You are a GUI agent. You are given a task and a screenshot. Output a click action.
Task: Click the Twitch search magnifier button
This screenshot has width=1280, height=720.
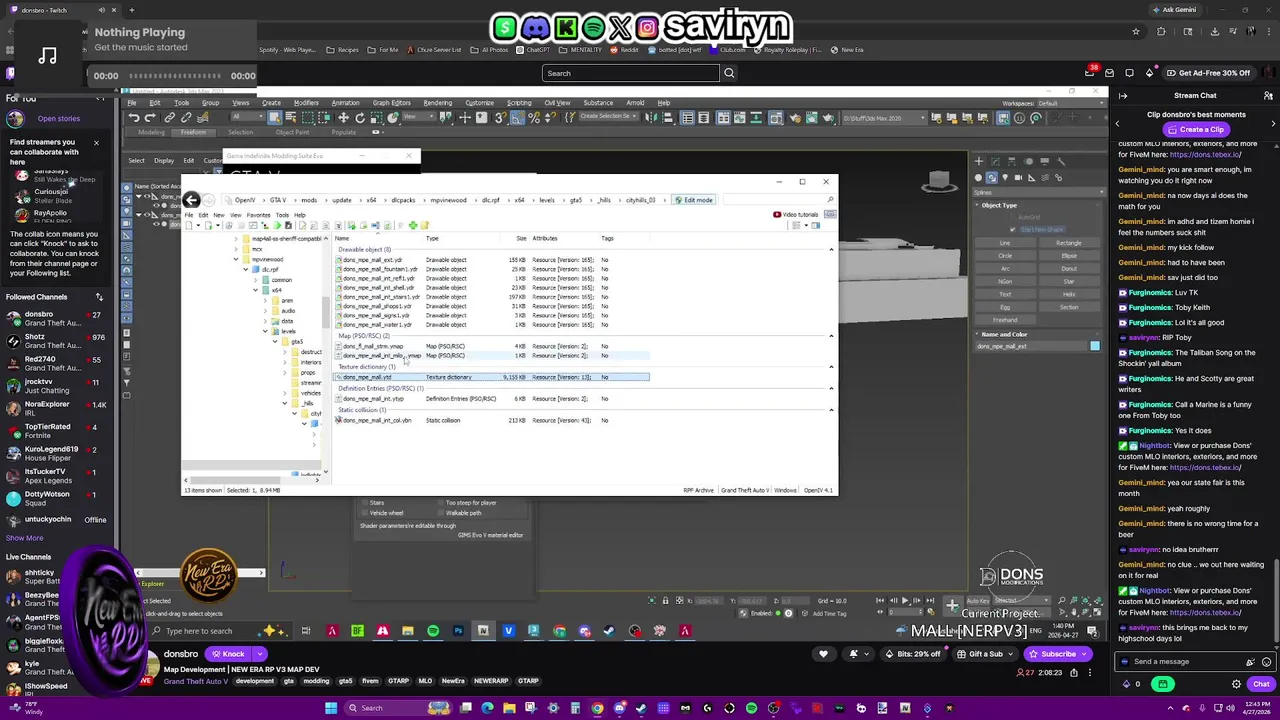[x=729, y=73]
